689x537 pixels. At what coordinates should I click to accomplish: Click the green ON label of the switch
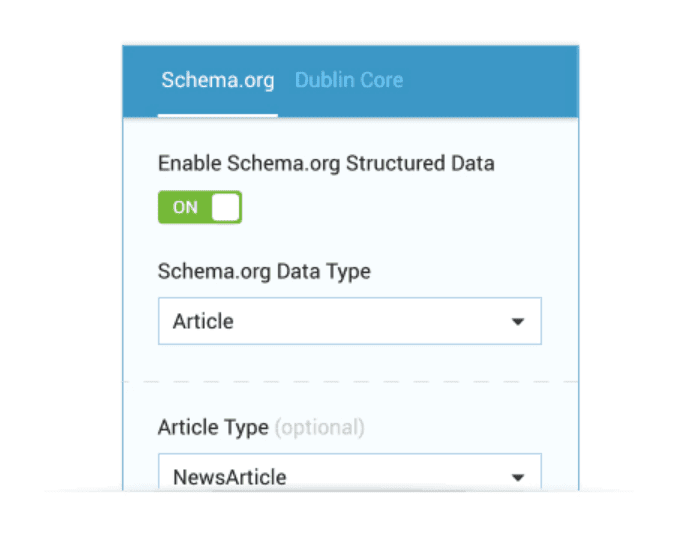185,208
